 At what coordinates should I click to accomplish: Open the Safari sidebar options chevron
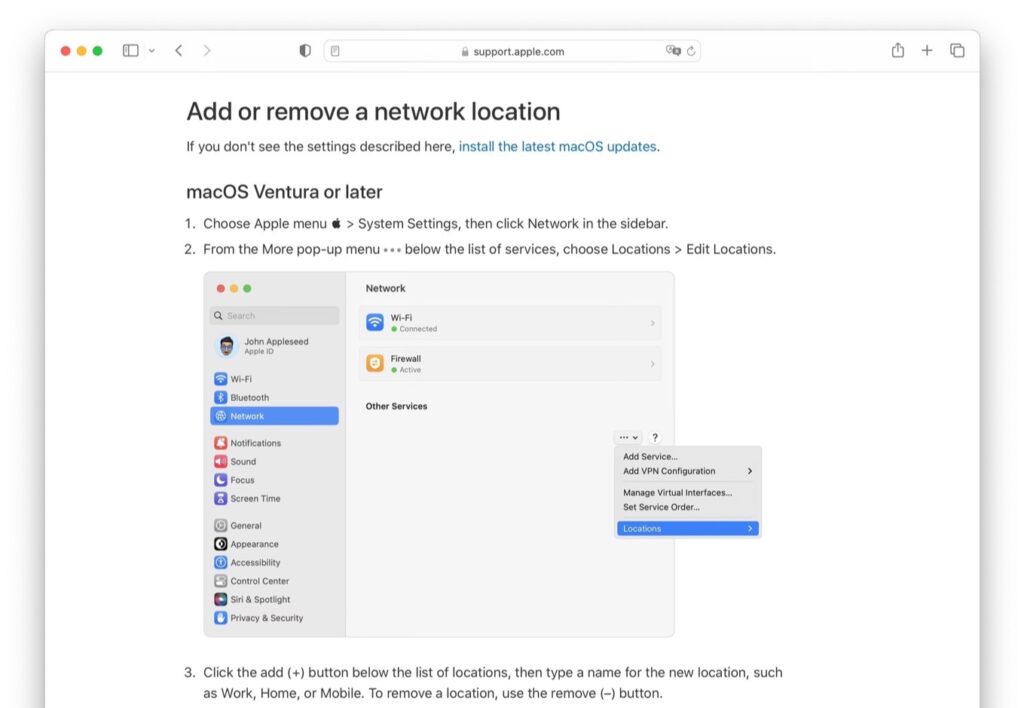(152, 50)
